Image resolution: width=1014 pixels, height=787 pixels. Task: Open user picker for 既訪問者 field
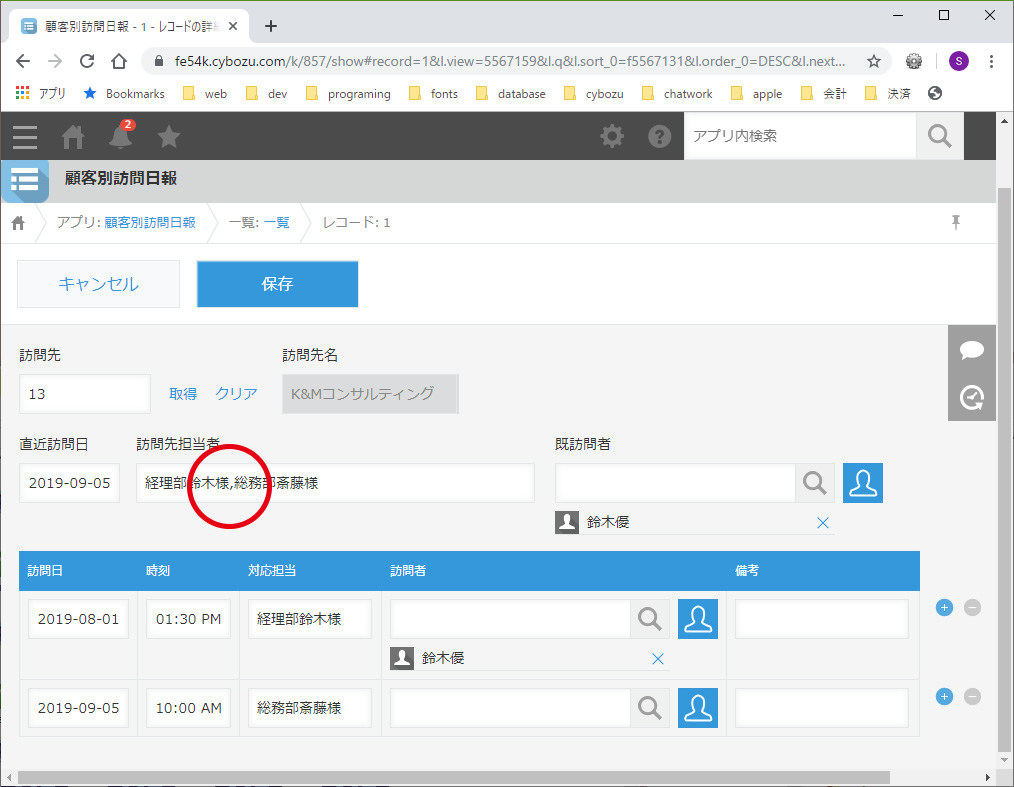click(x=863, y=483)
